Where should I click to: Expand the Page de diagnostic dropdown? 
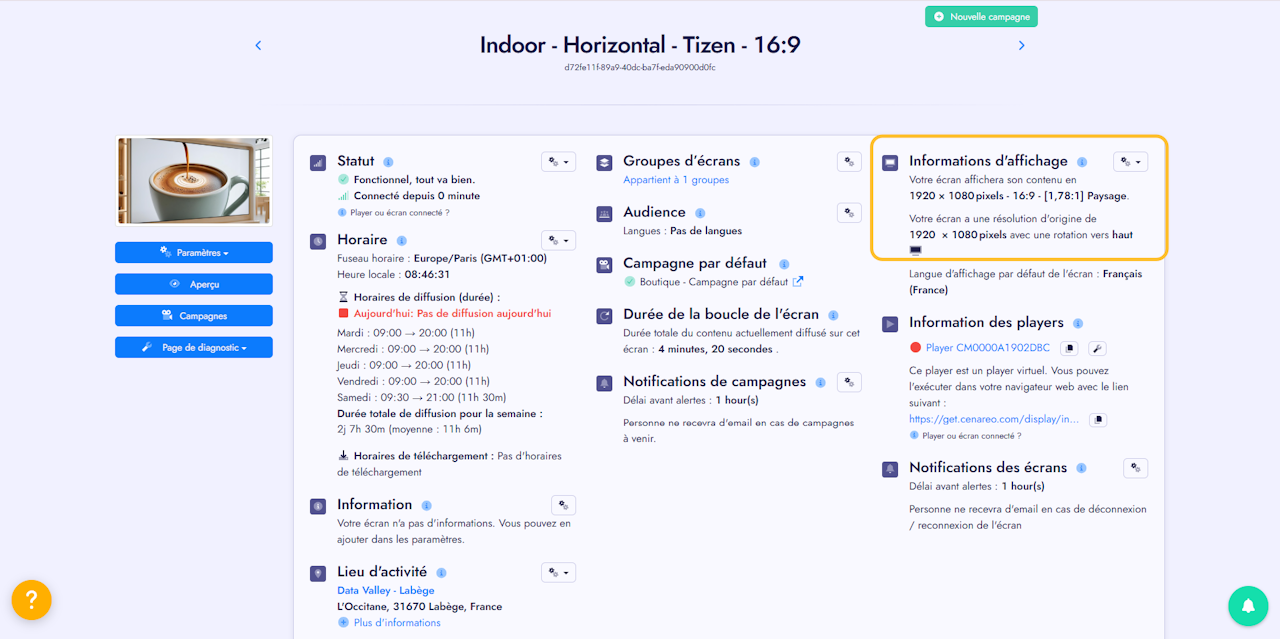[194, 347]
